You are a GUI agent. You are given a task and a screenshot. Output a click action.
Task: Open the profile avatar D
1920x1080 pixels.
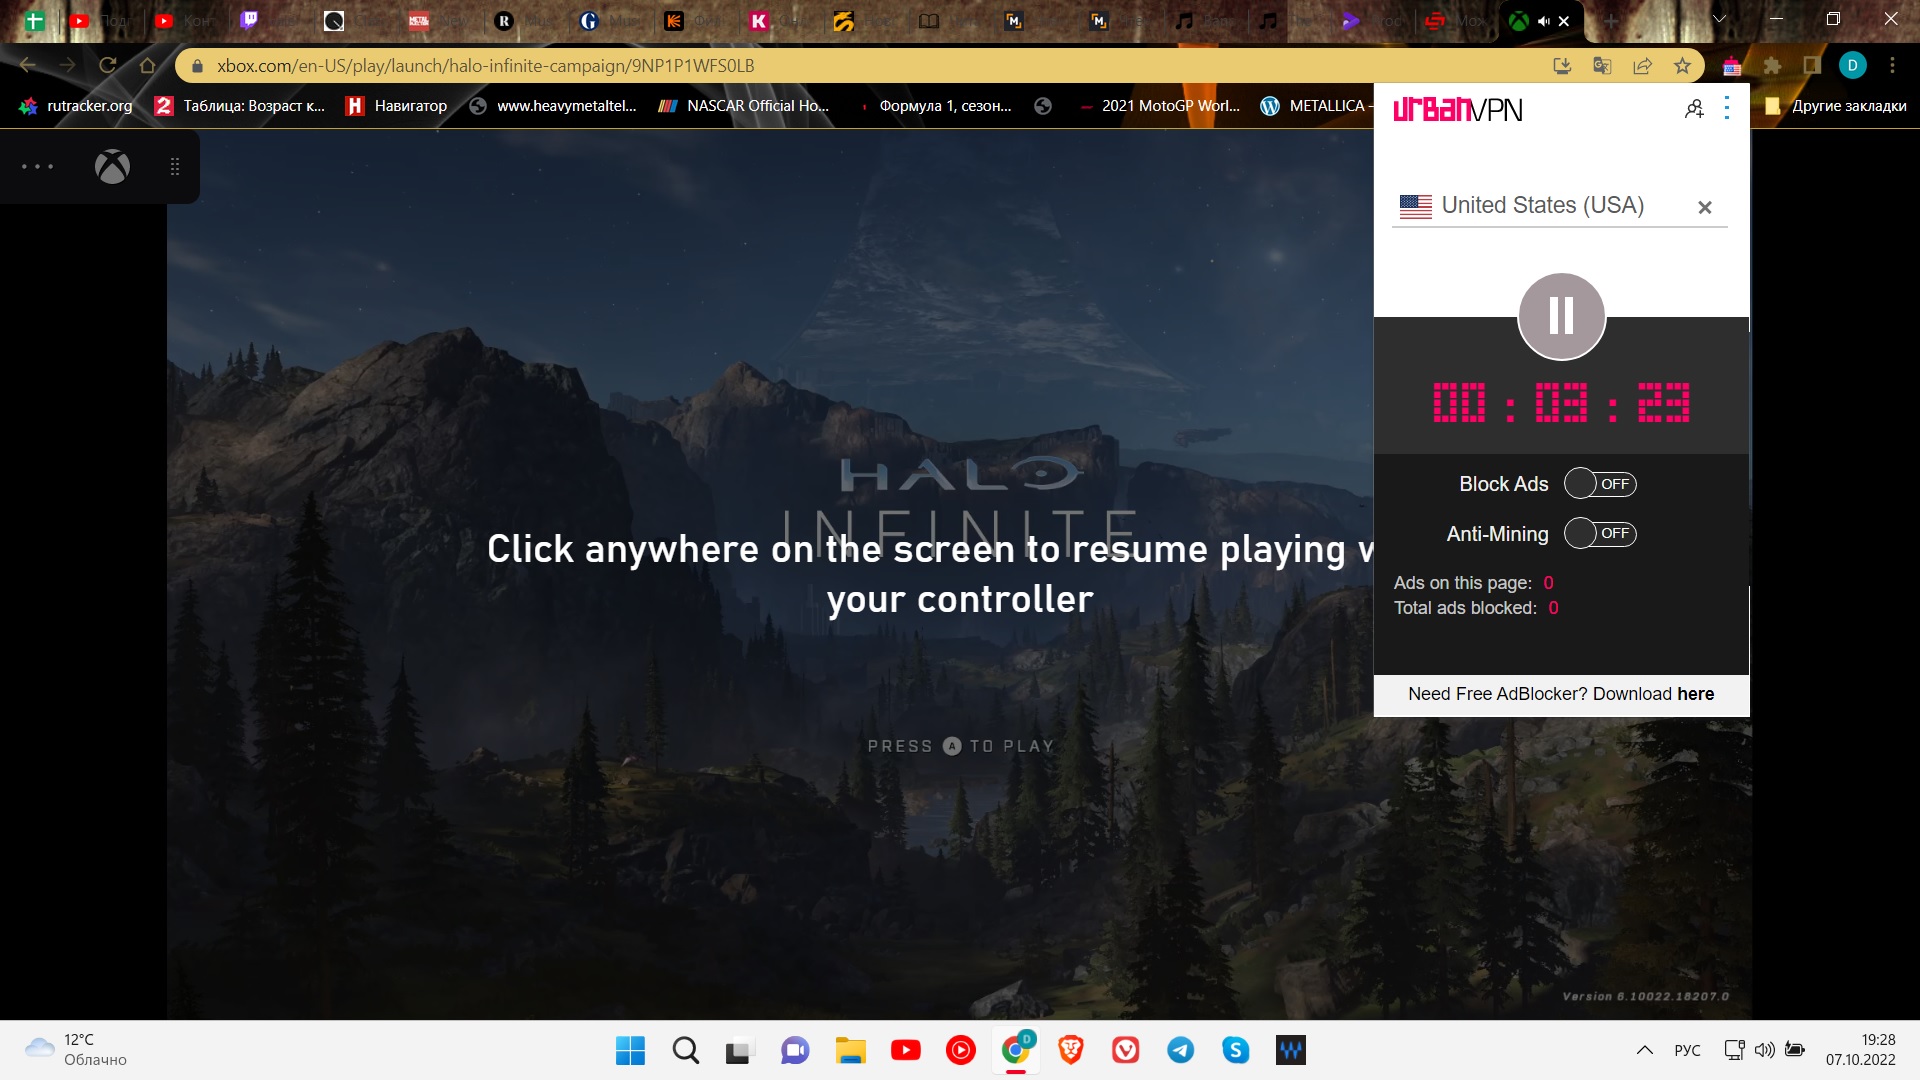[x=1852, y=66]
